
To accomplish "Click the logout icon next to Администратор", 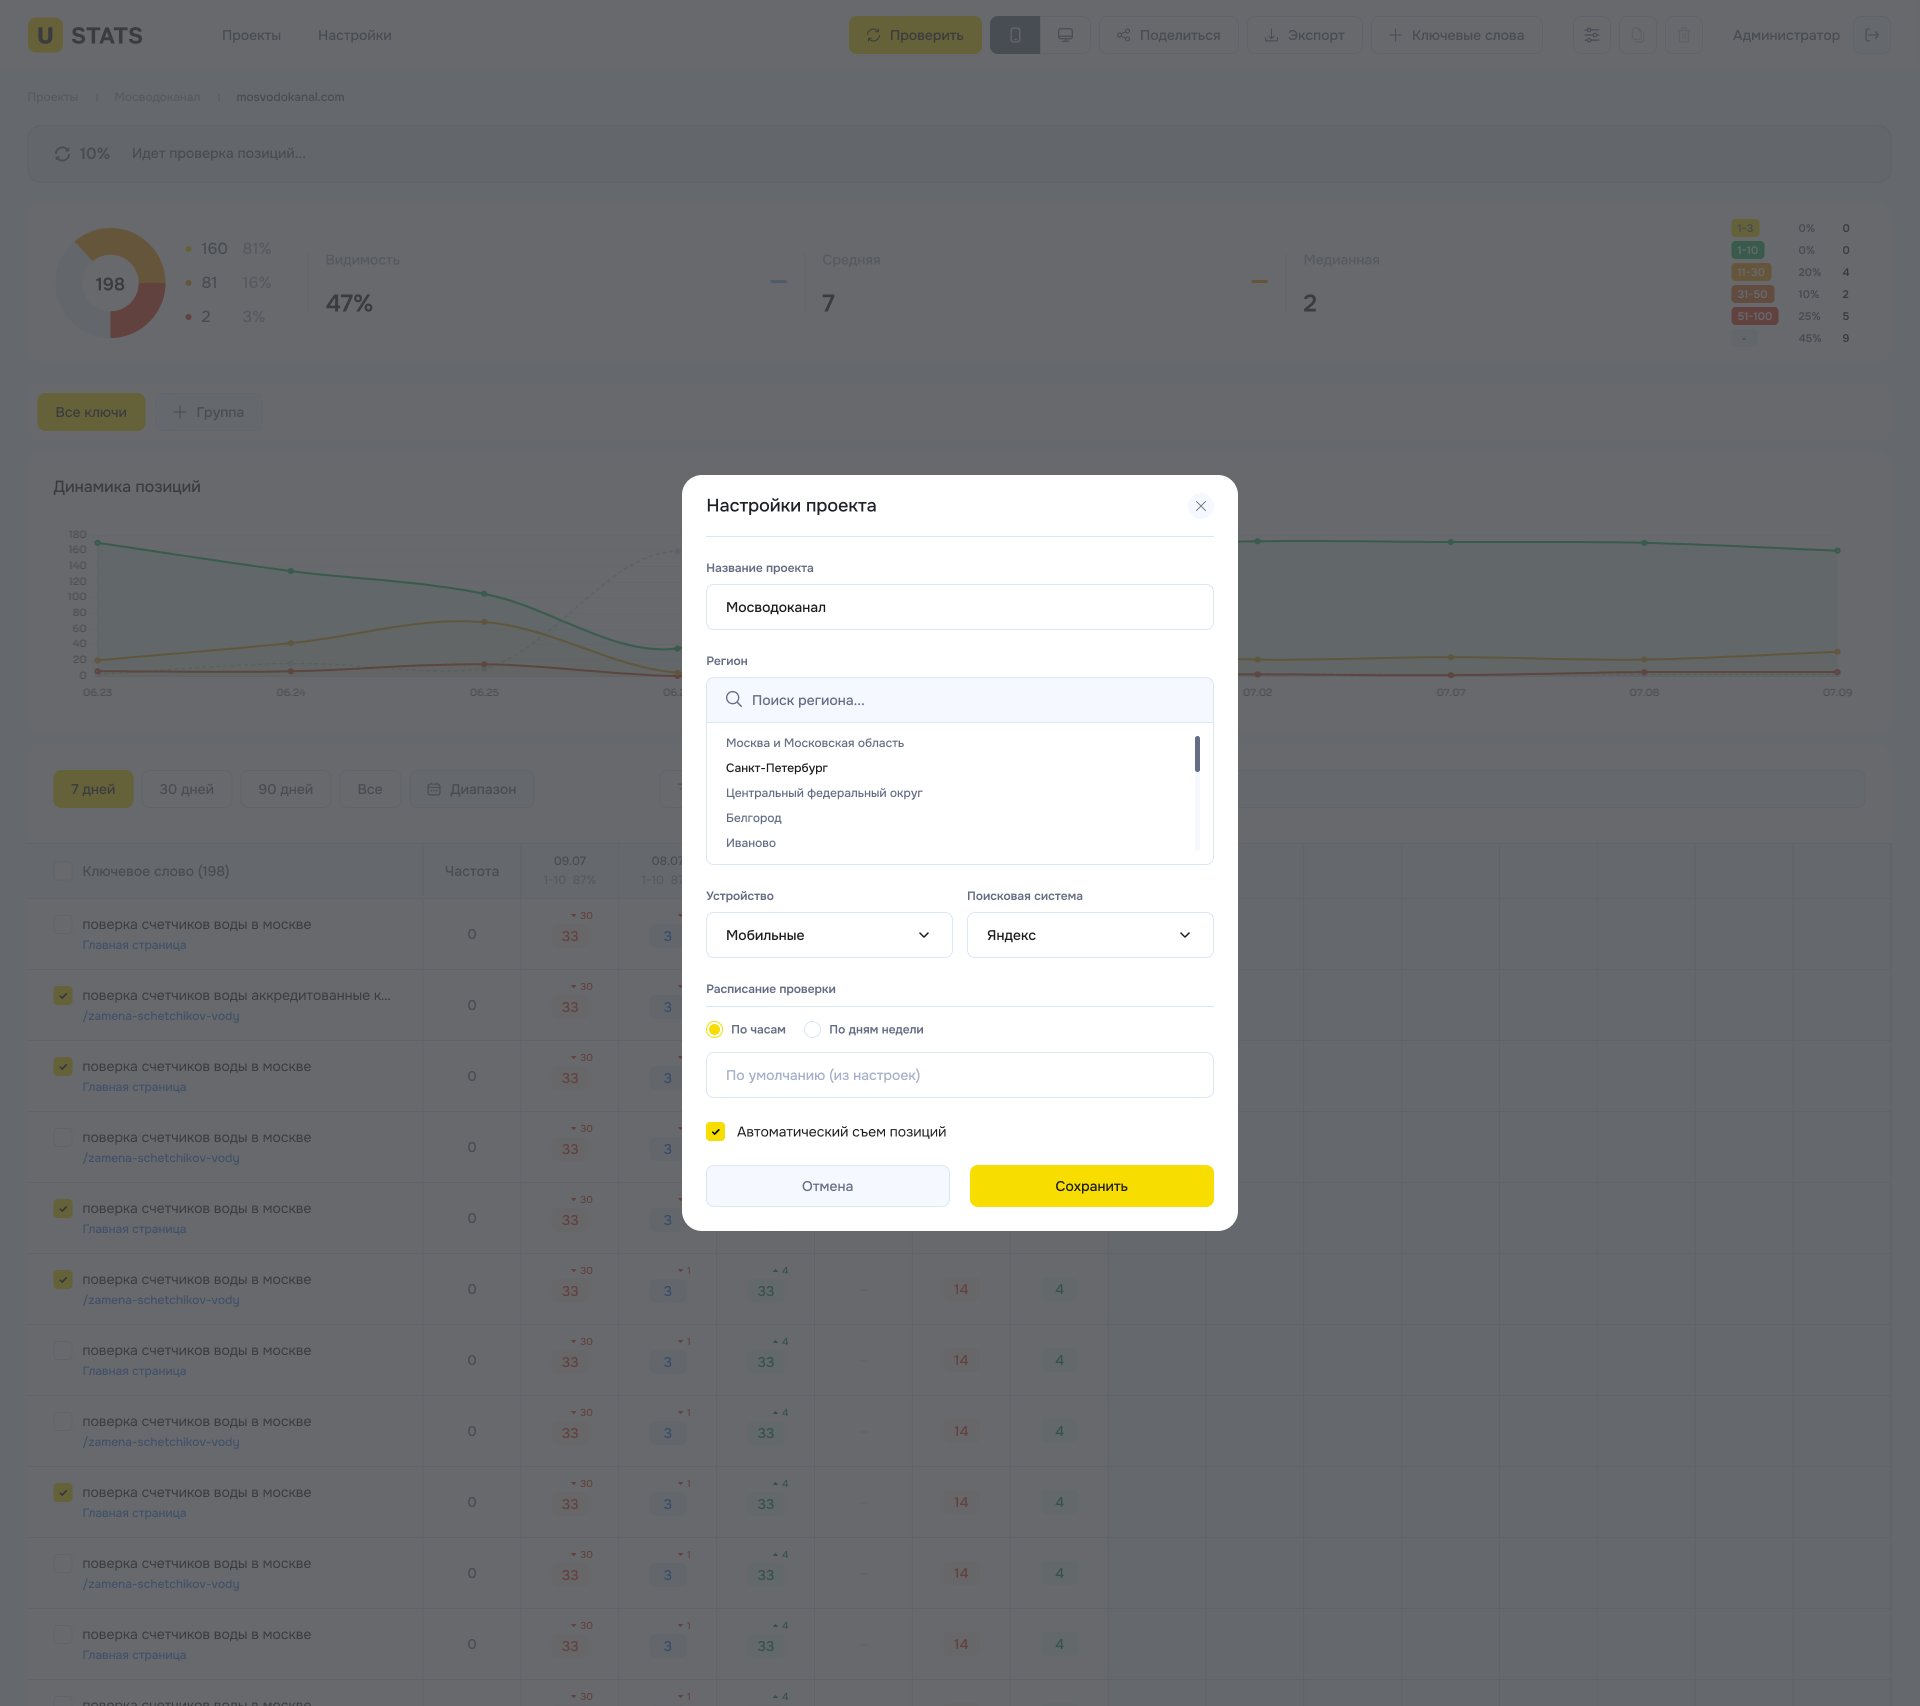I will tap(1871, 35).
